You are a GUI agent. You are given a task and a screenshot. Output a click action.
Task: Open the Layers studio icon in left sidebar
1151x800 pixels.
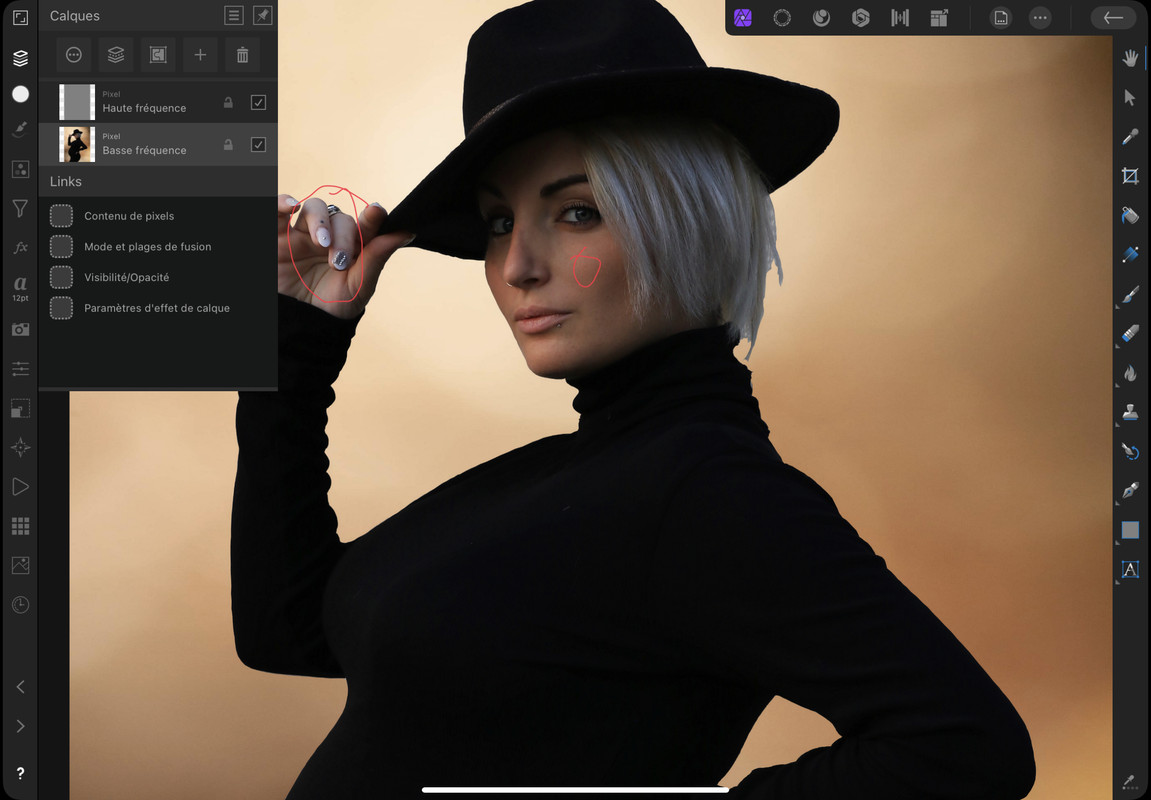21,58
